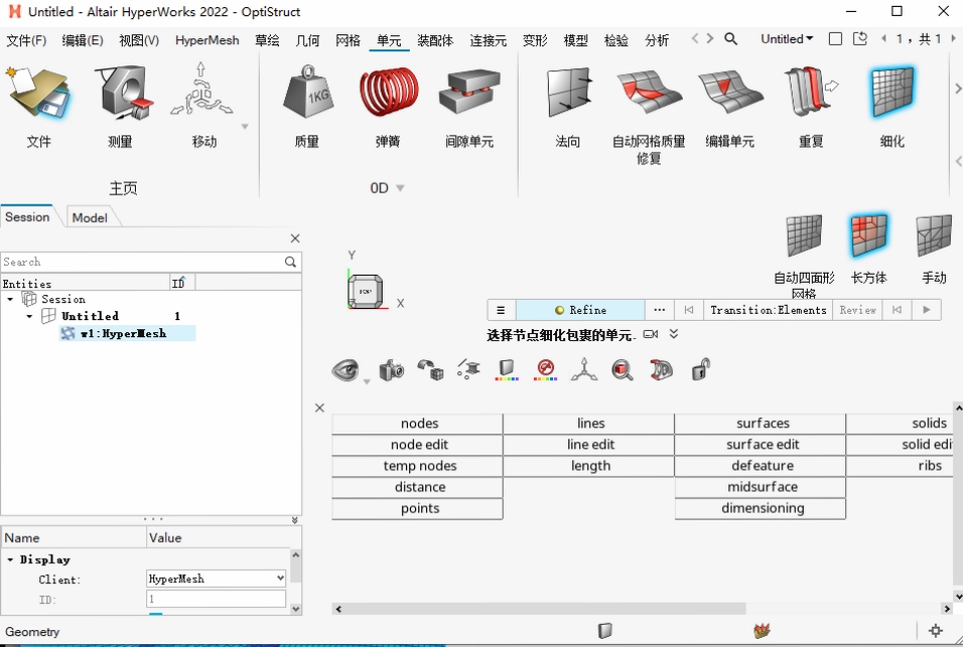Screen dimensions: 963x647
Task: Open the 视图(V) menu
Action: (x=139, y=41)
